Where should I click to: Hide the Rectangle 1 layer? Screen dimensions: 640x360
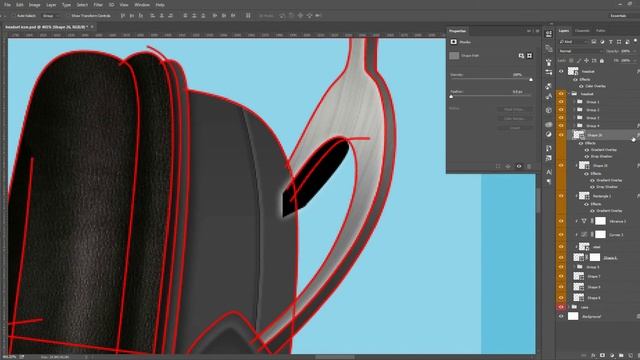coord(561,196)
